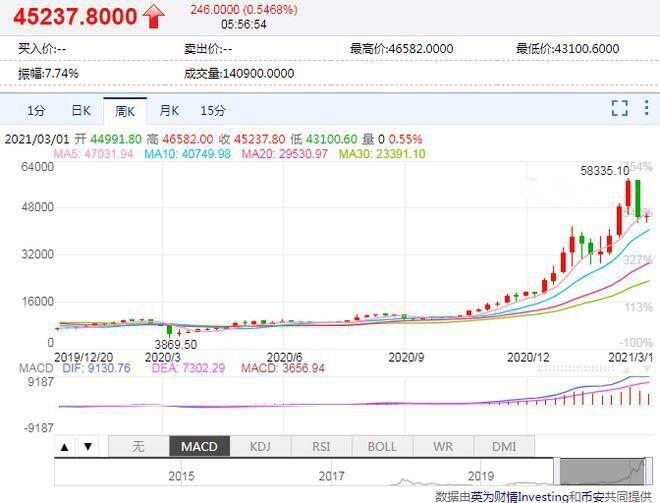Image resolution: width=660 pixels, height=503 pixels.
Task: Click the 2017 area of overview timeline
Action: pyautogui.click(x=331, y=476)
